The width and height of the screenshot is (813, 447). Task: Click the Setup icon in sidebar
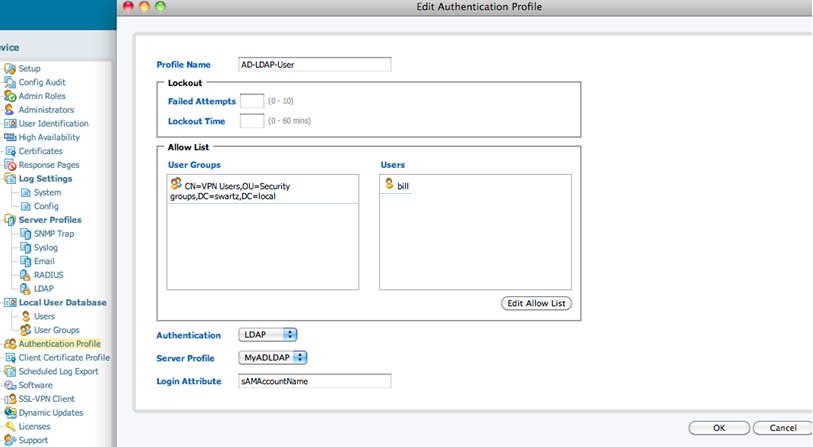click(x=10, y=68)
